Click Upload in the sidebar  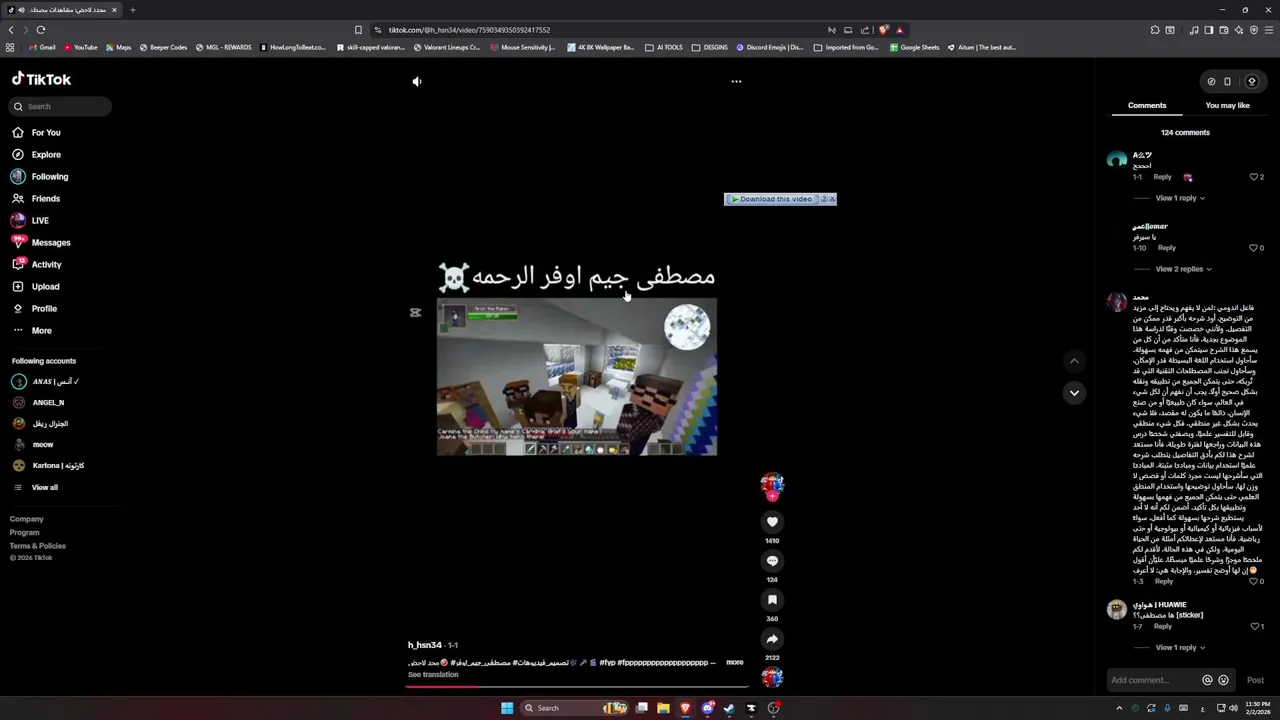pos(36,286)
